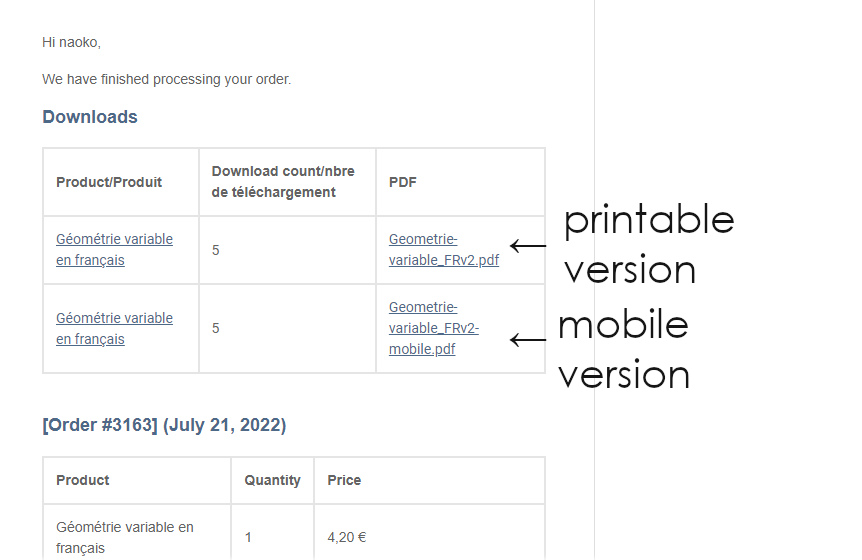Click the arrow pointing to mobile version PDF

(528, 340)
